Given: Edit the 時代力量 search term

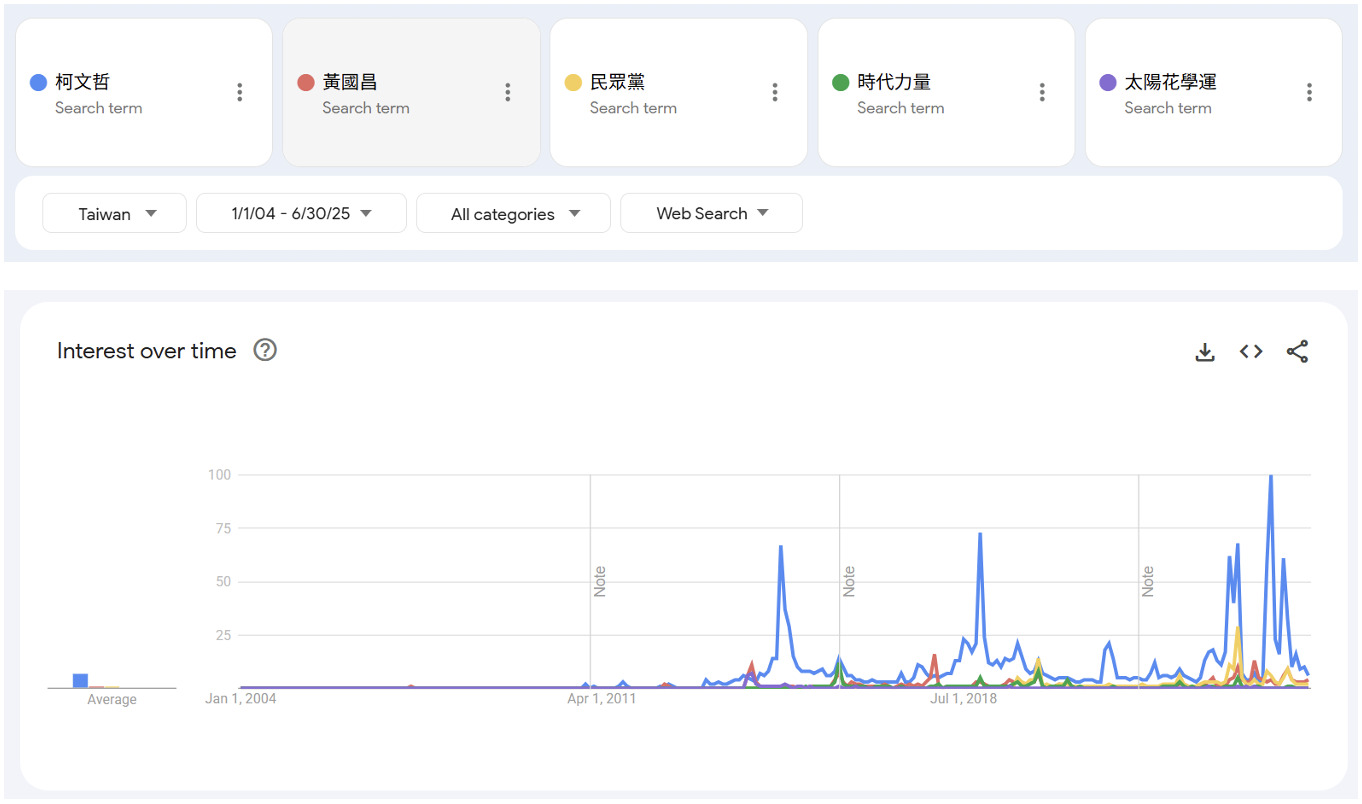Looking at the screenshot, I should [x=894, y=82].
